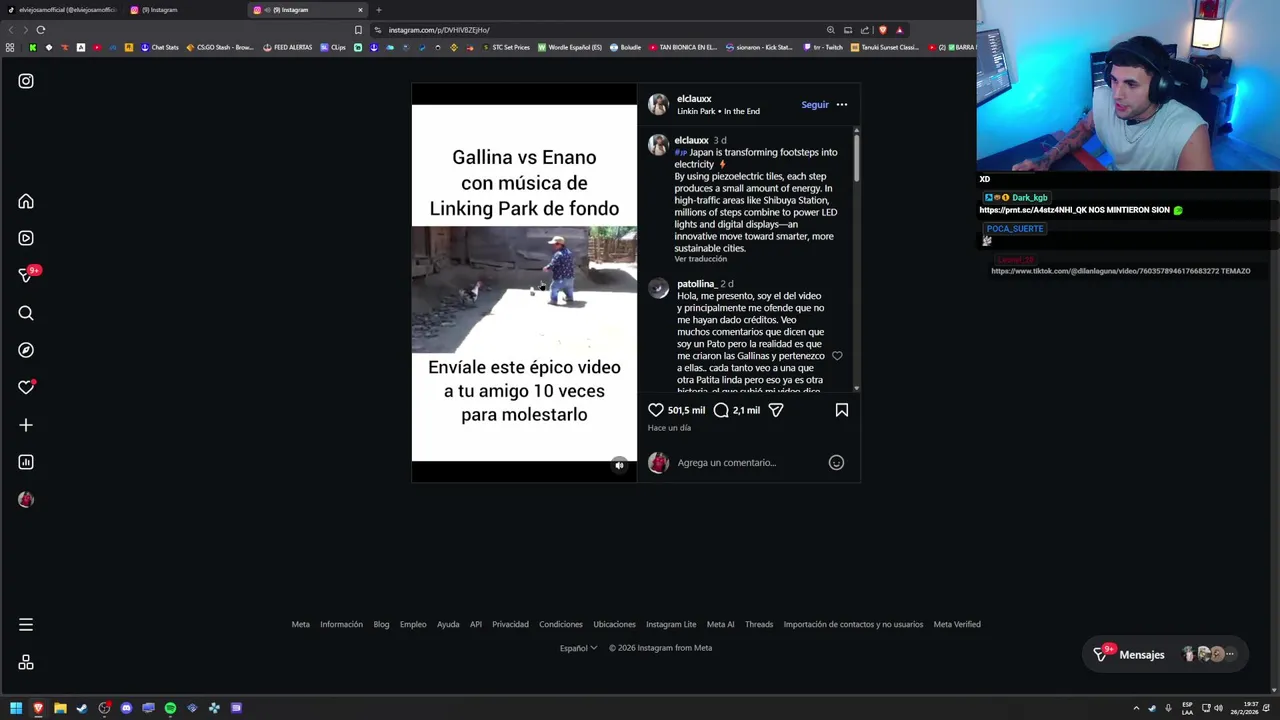This screenshot has height=720, width=1280.
Task: Open Discord from the taskbar
Action: [126, 708]
